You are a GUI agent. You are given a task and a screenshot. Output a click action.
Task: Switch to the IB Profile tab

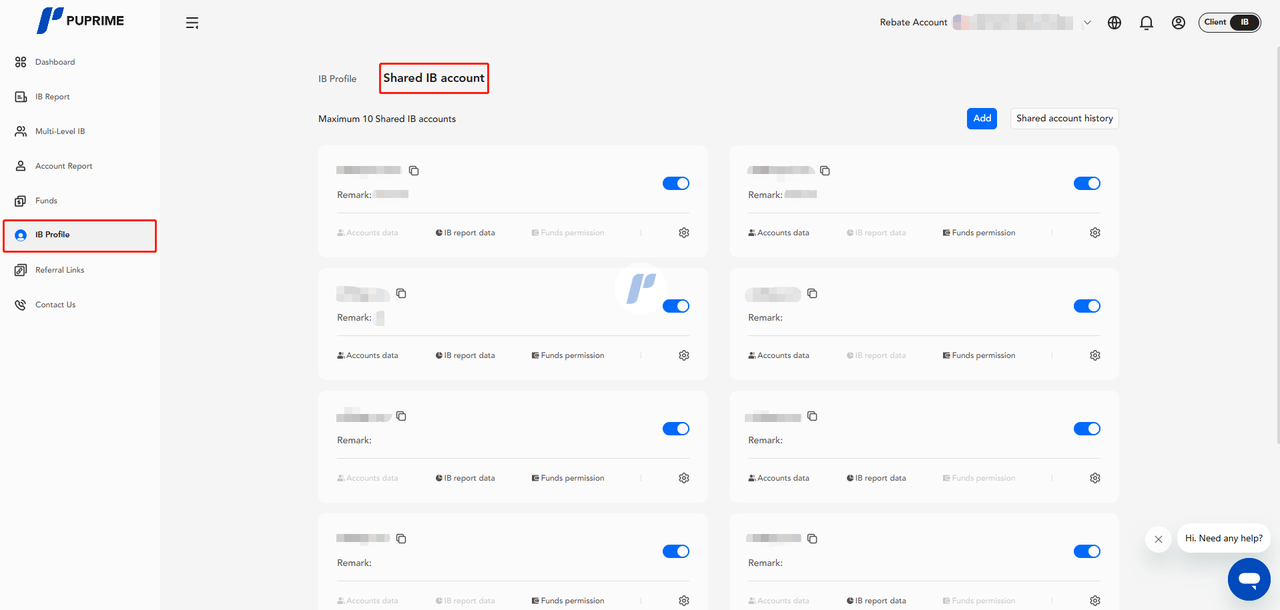point(337,79)
